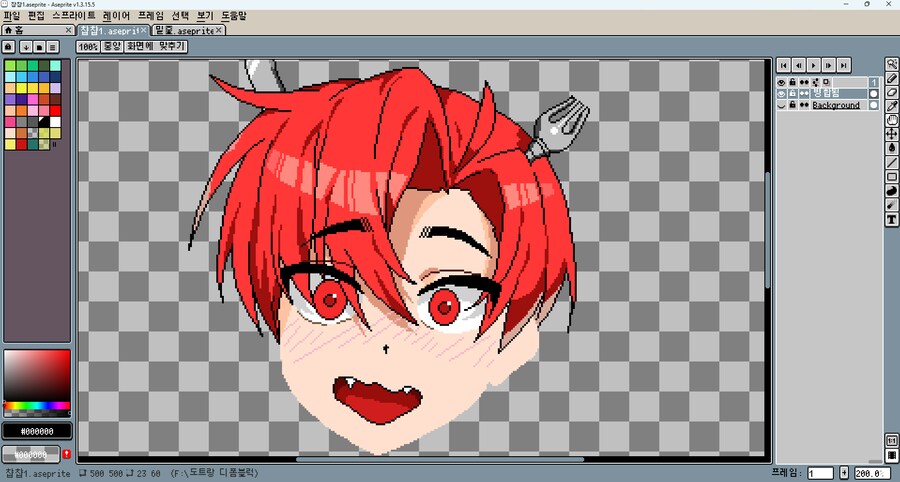Activate the Hand pan tool
The image size is (900, 482).
892,119
